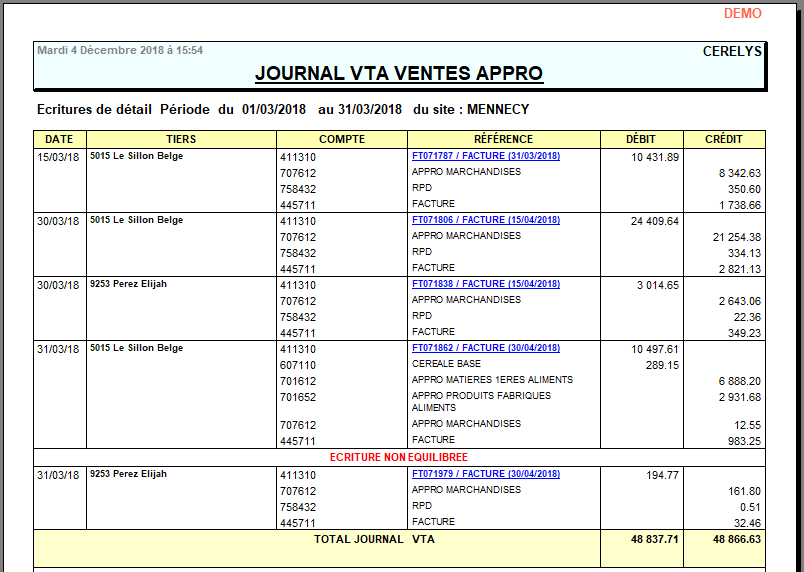Click the DÉBIT column header
The height and width of the screenshot is (572, 804).
[x=641, y=139]
